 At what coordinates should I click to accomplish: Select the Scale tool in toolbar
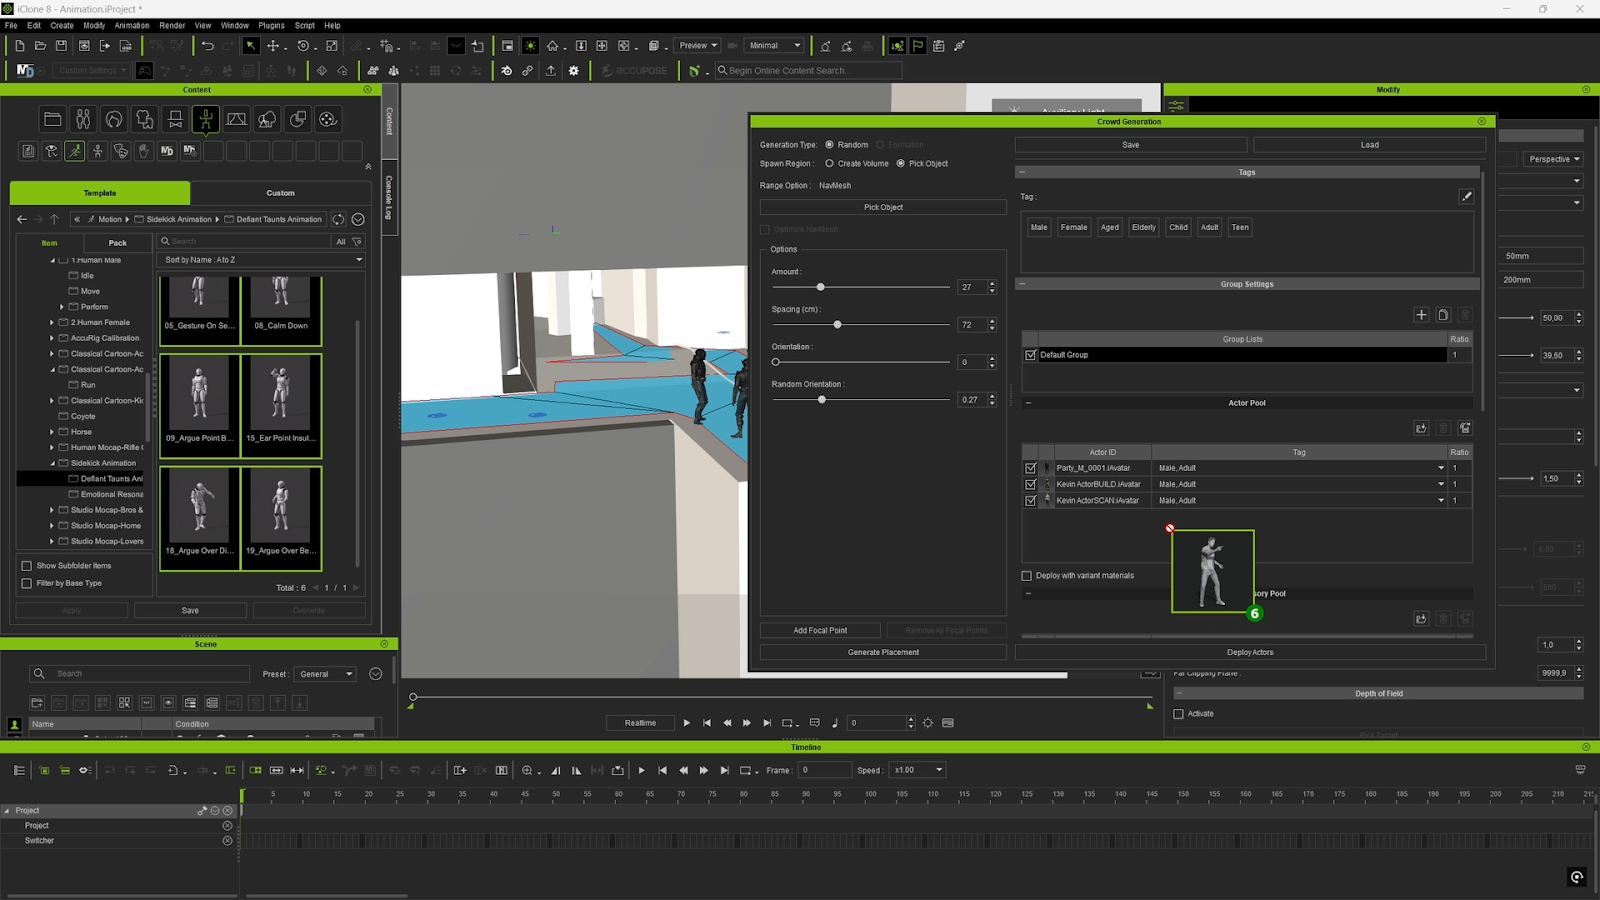click(x=332, y=46)
